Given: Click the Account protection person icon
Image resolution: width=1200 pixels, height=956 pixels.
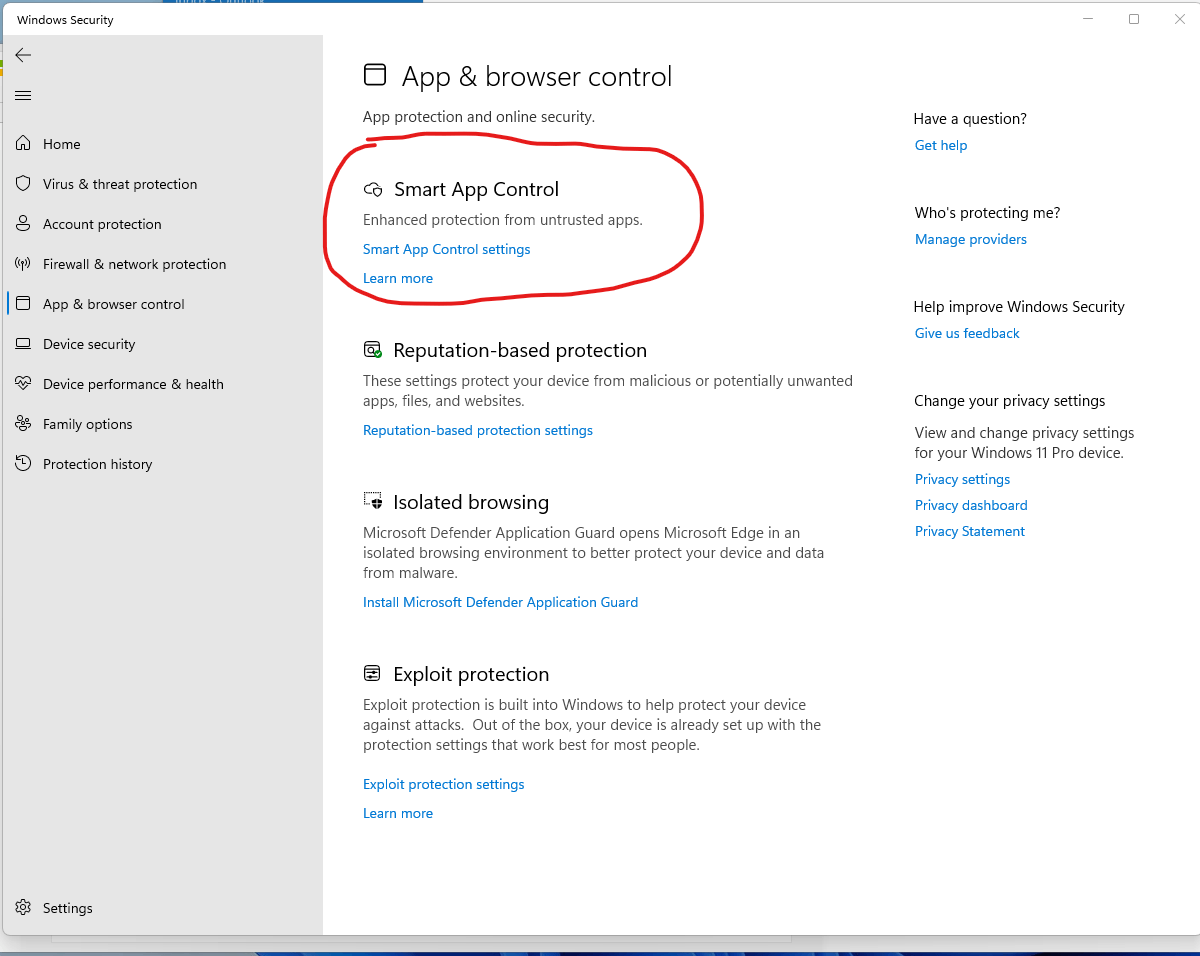Looking at the screenshot, I should click(23, 224).
